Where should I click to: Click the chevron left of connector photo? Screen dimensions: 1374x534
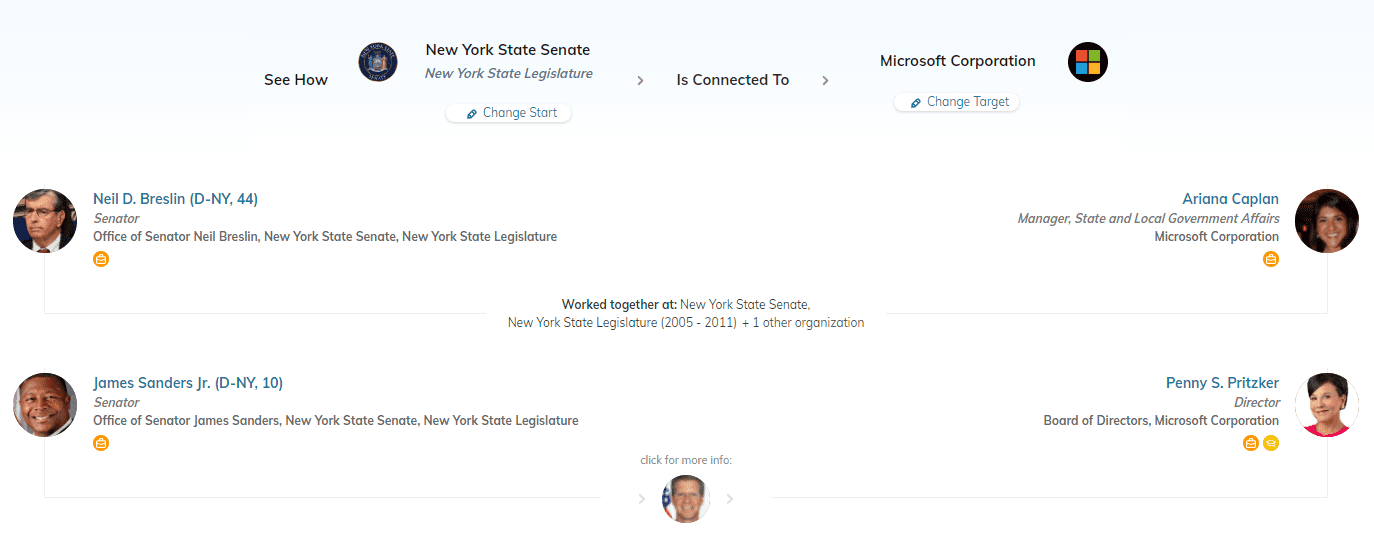[642, 499]
